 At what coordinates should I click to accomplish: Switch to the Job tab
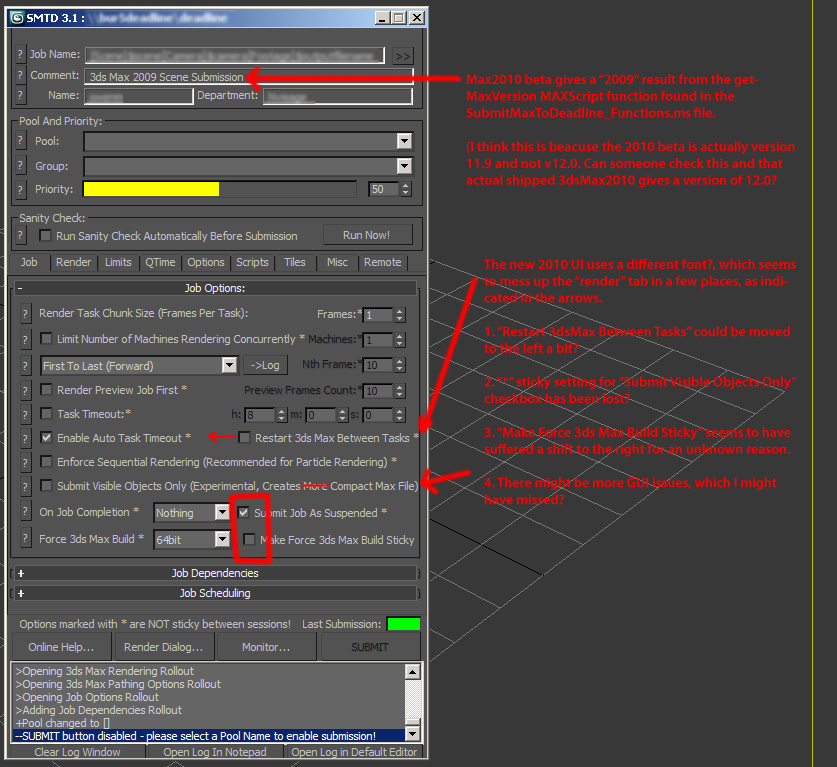pyautogui.click(x=29, y=262)
